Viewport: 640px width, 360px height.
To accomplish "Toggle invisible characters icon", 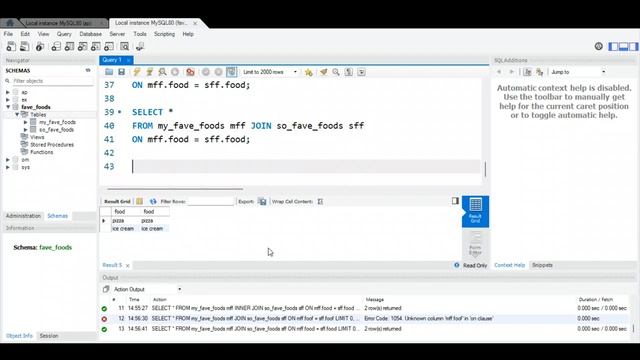I will click(349, 72).
